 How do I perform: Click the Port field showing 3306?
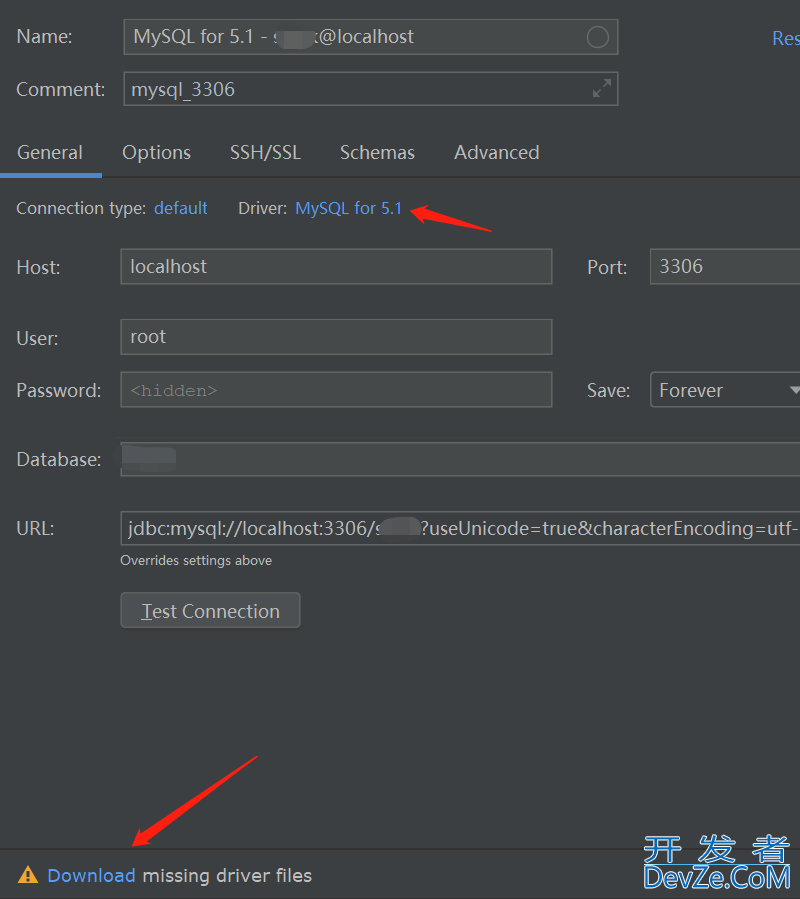coord(725,267)
